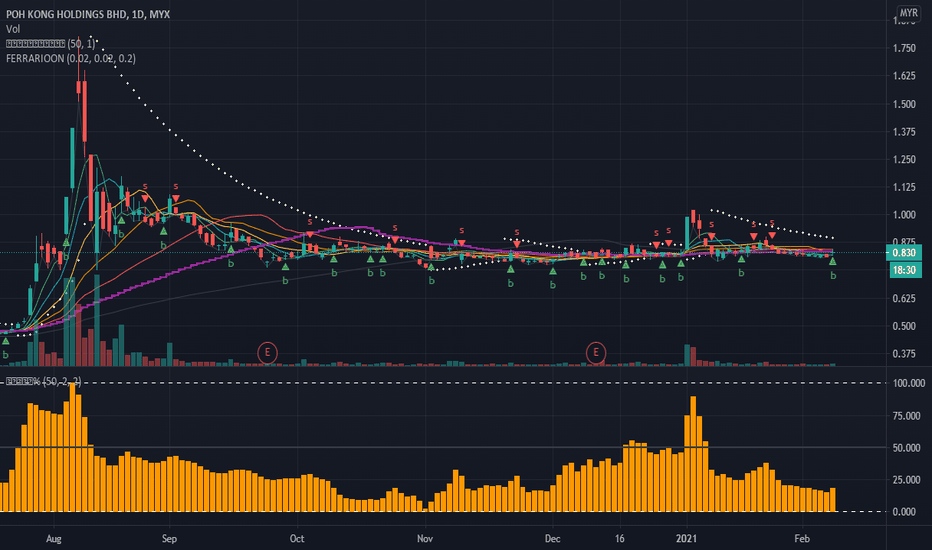
Task: Click the Feb label on the time axis
Action: [802, 539]
